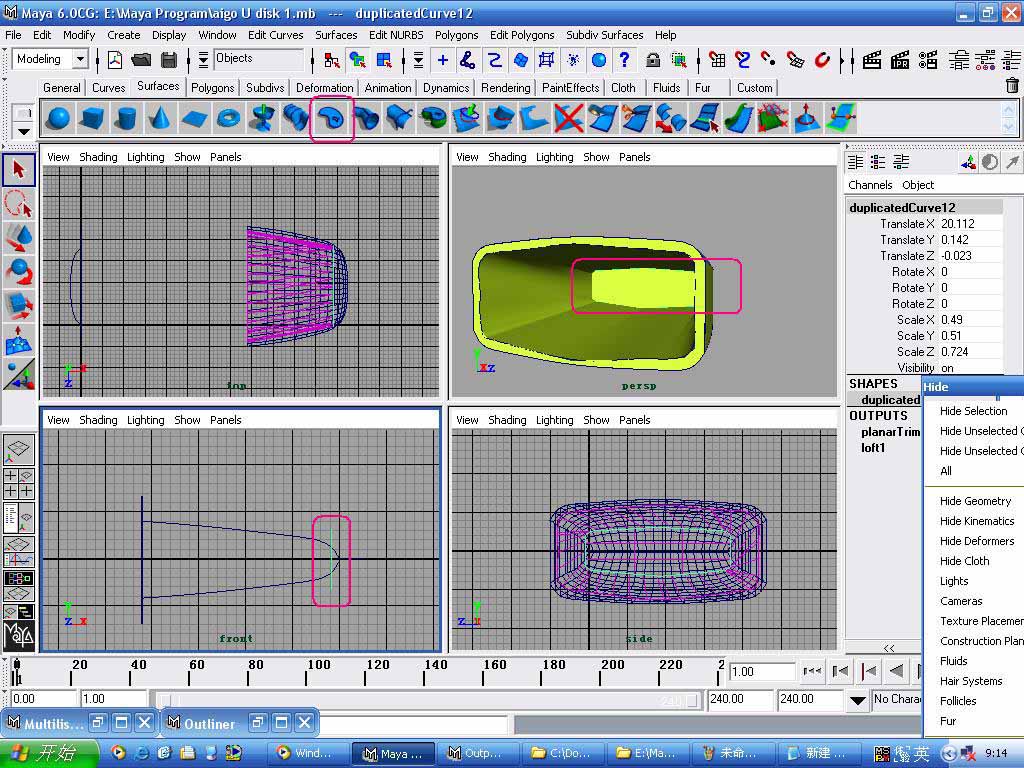Open the selection mask menu beside Objects
This screenshot has width=1024, height=768.
[203, 60]
